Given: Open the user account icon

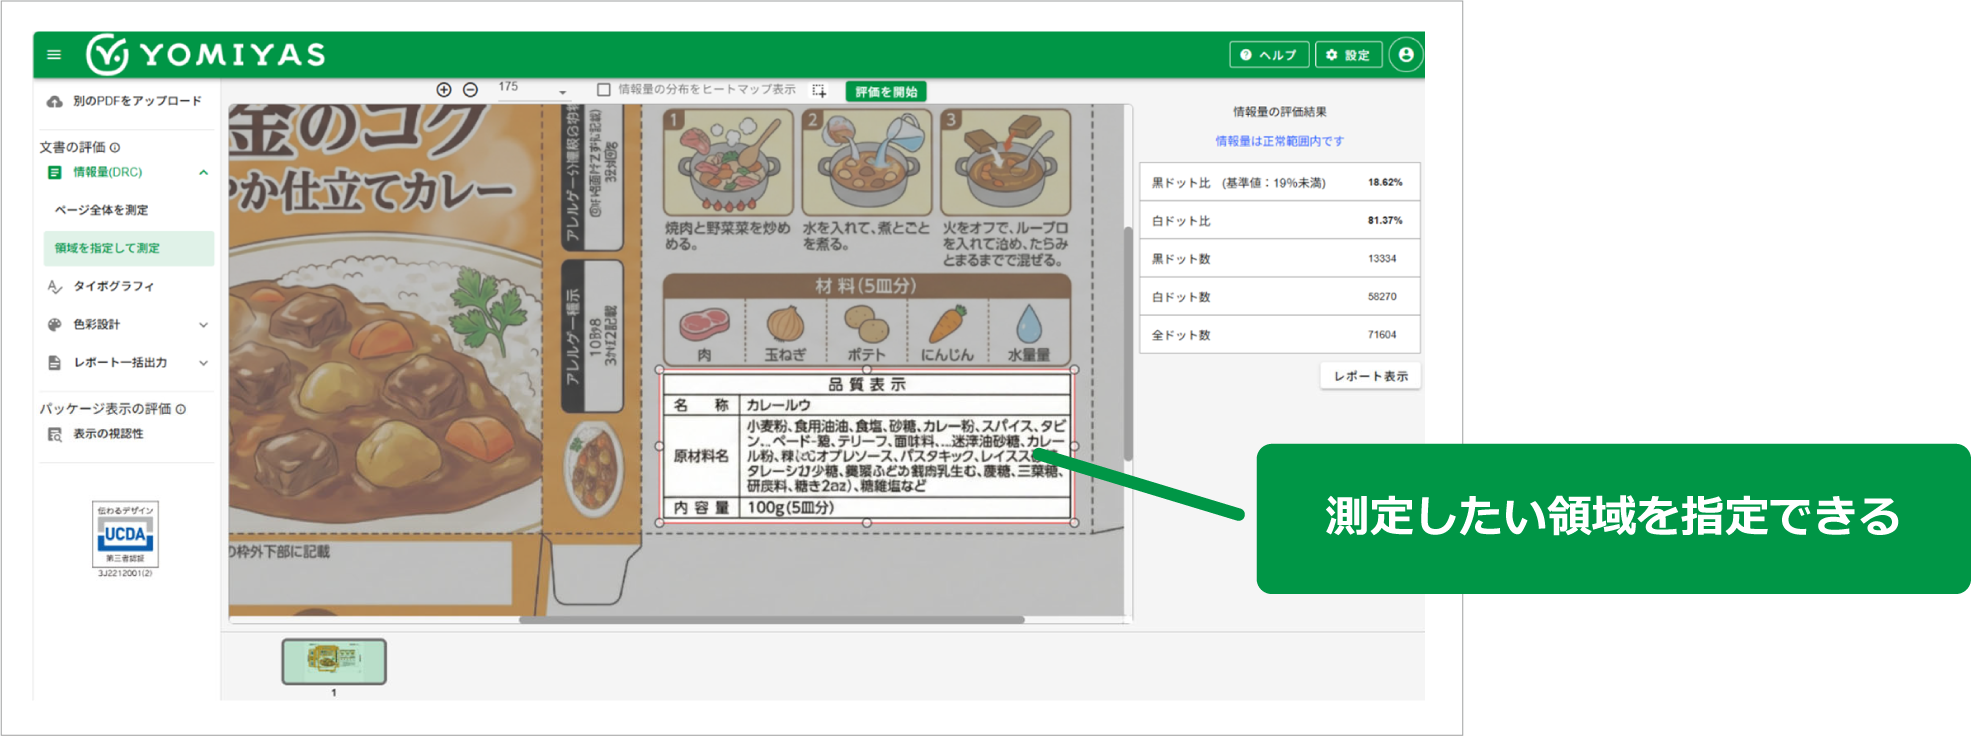Looking at the screenshot, I should tap(1406, 55).
